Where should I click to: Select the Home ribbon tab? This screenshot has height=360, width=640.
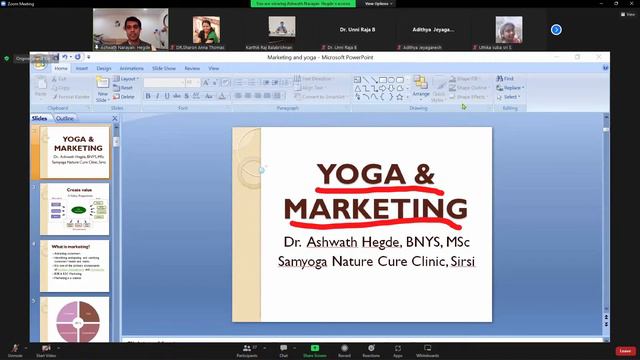tap(61, 68)
